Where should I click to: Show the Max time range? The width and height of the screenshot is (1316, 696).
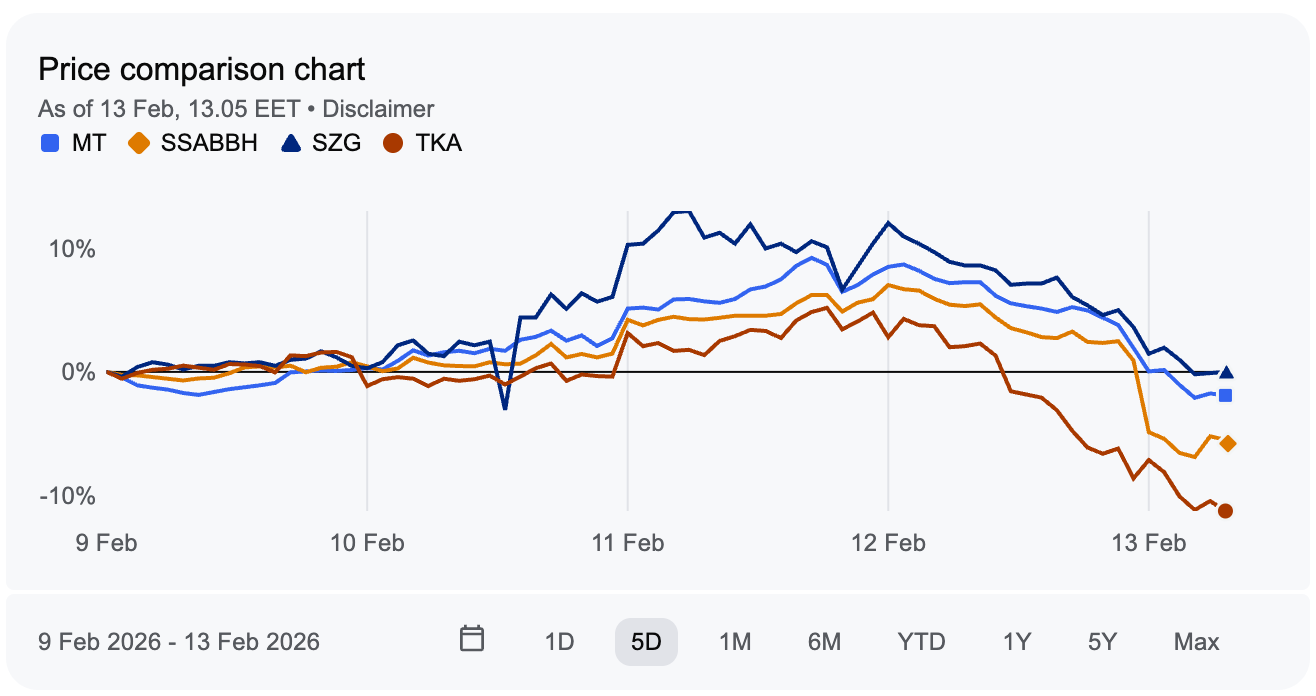click(x=1196, y=641)
